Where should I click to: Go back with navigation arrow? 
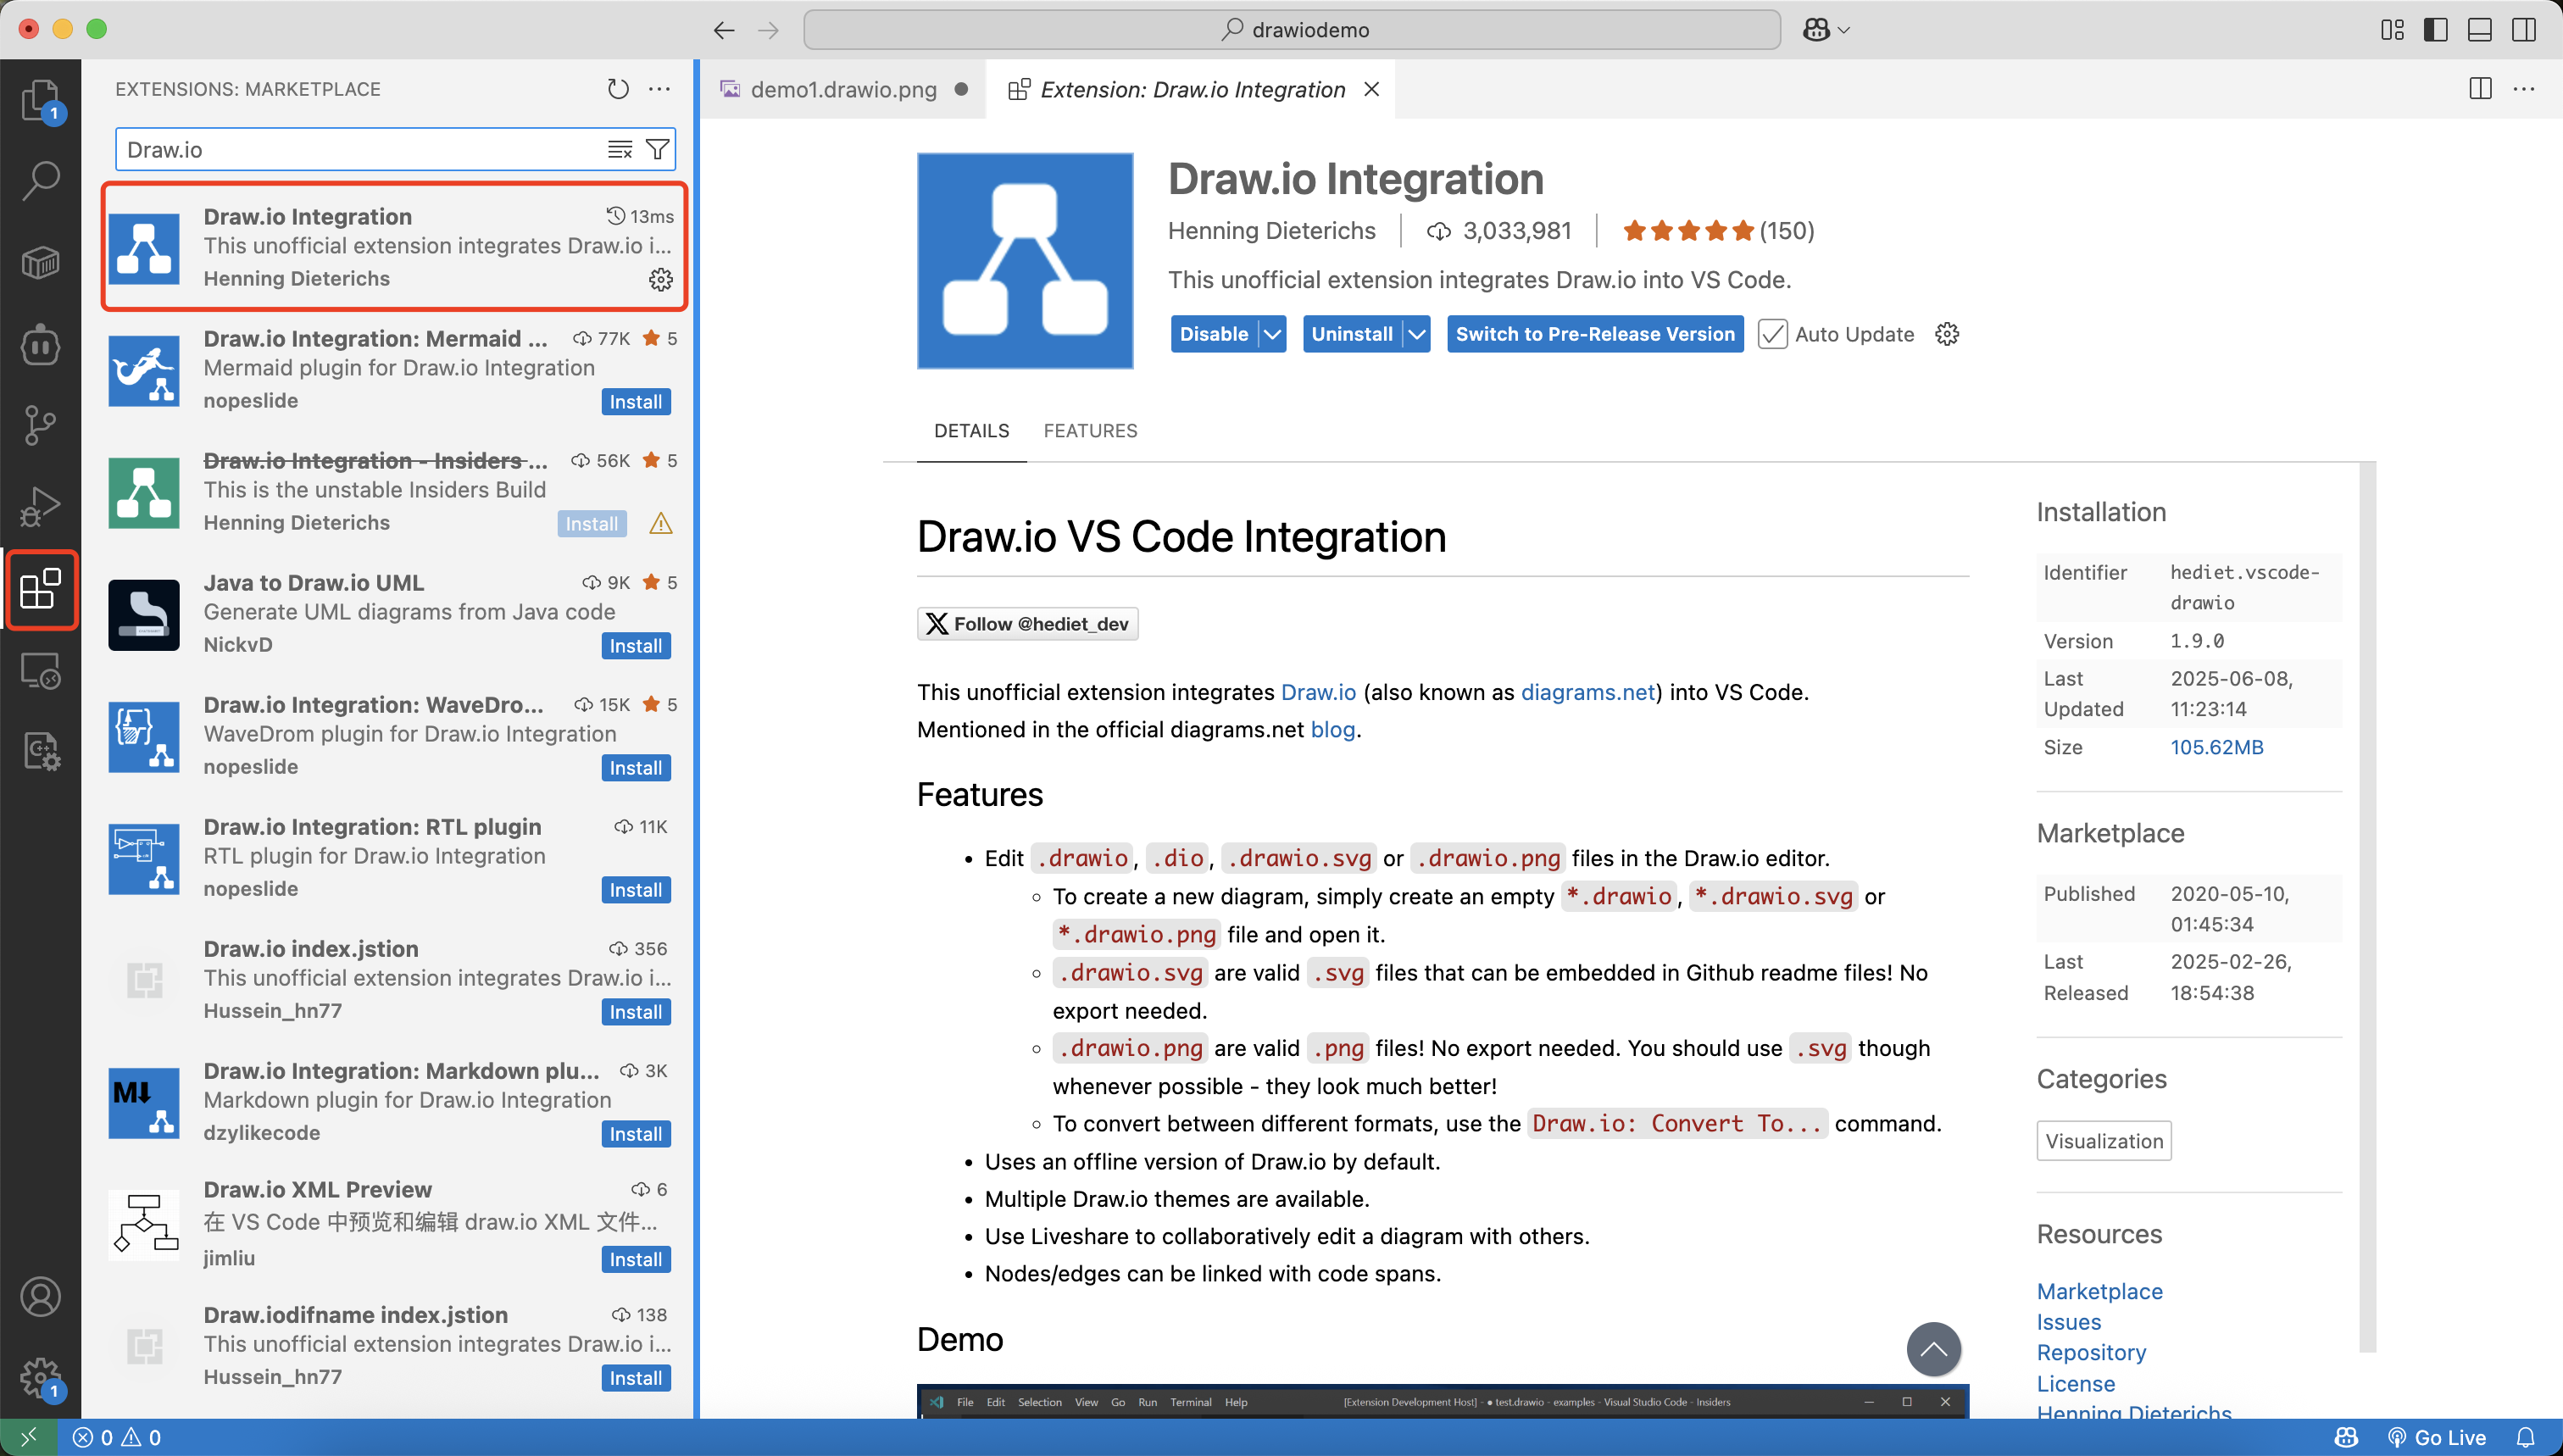(x=724, y=30)
